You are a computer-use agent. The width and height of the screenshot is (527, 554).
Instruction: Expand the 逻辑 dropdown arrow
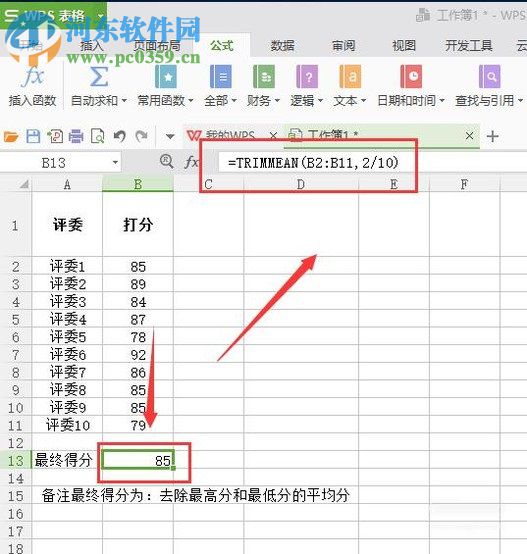(x=320, y=101)
